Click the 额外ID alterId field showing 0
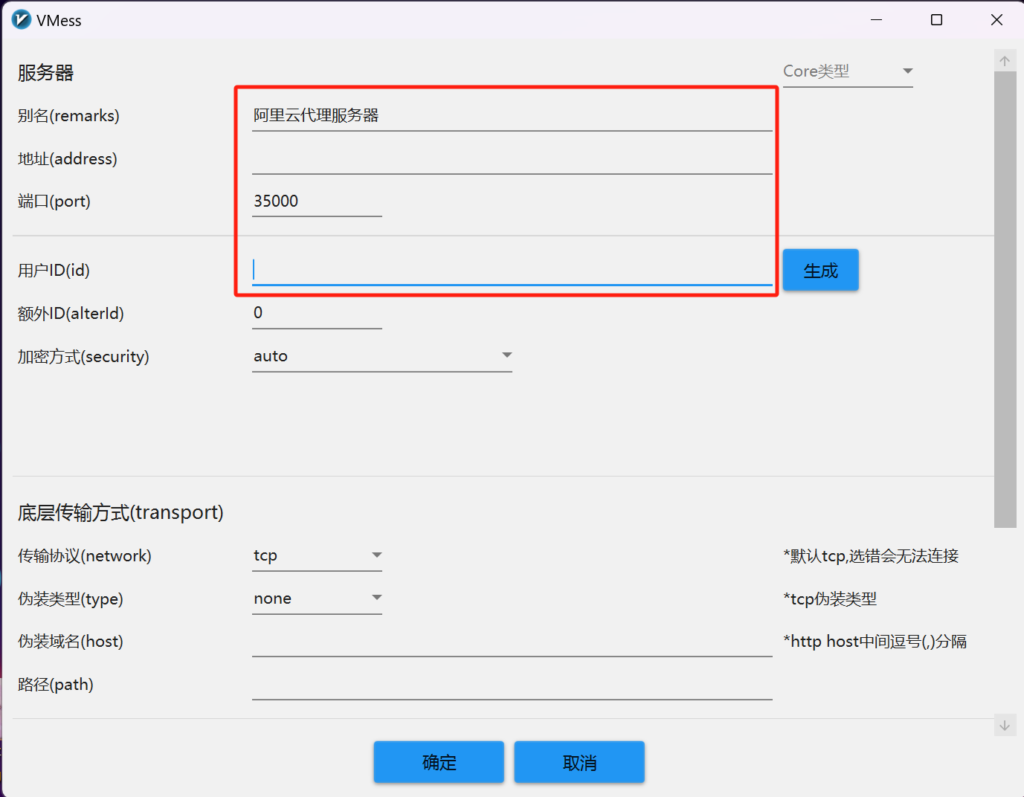Viewport: 1024px width, 797px height. [316, 313]
